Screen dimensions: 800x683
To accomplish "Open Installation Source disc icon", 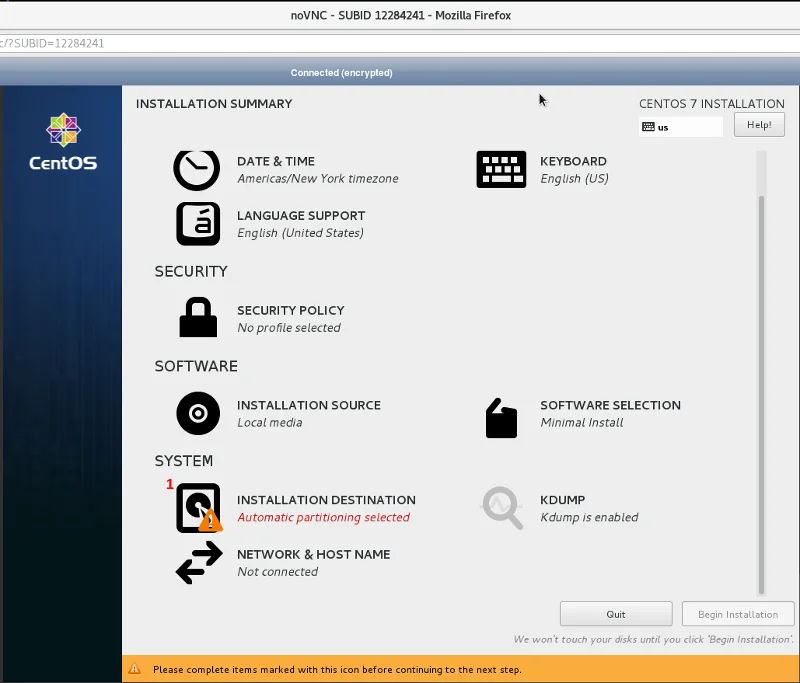I will pyautogui.click(x=198, y=413).
